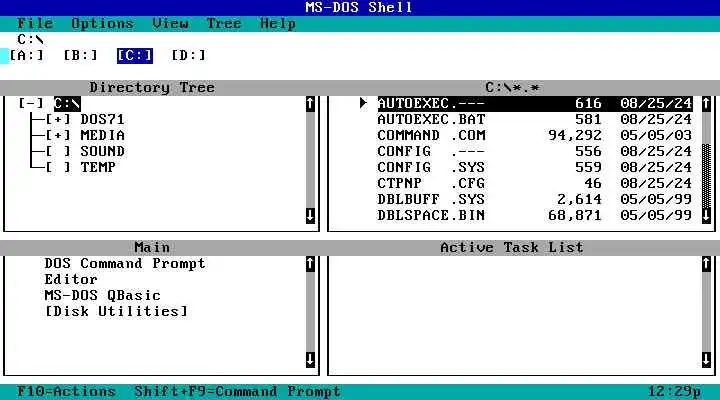Click the Main panel title
Viewport: 720px width, 400px height.
152,248
